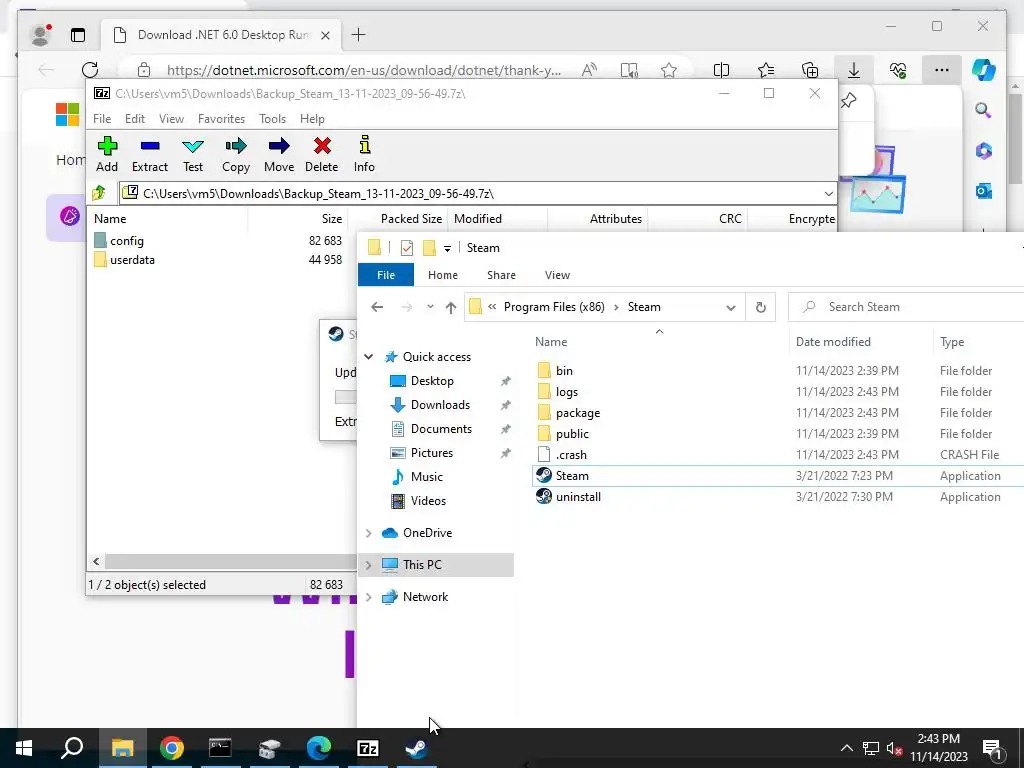Open the 7-Zip File menu
The height and width of the screenshot is (768, 1024).
tap(102, 119)
